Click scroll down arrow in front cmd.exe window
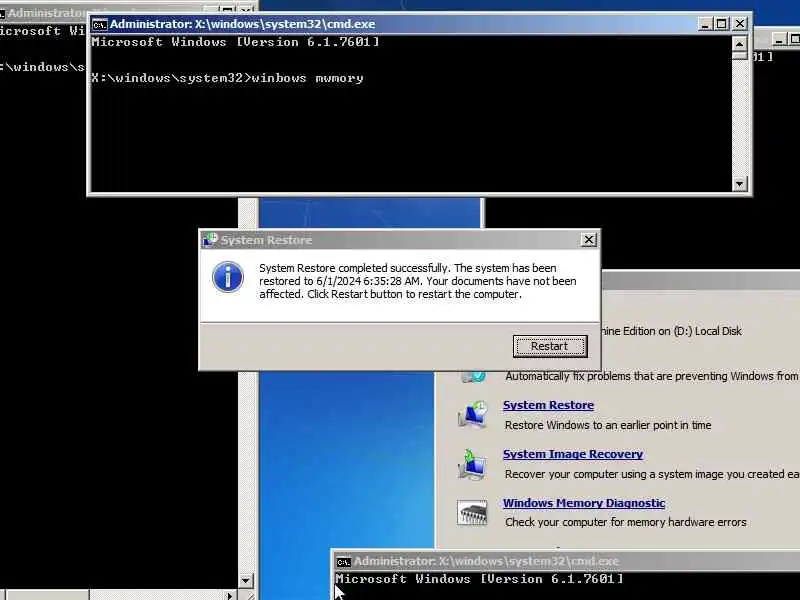 (x=739, y=184)
